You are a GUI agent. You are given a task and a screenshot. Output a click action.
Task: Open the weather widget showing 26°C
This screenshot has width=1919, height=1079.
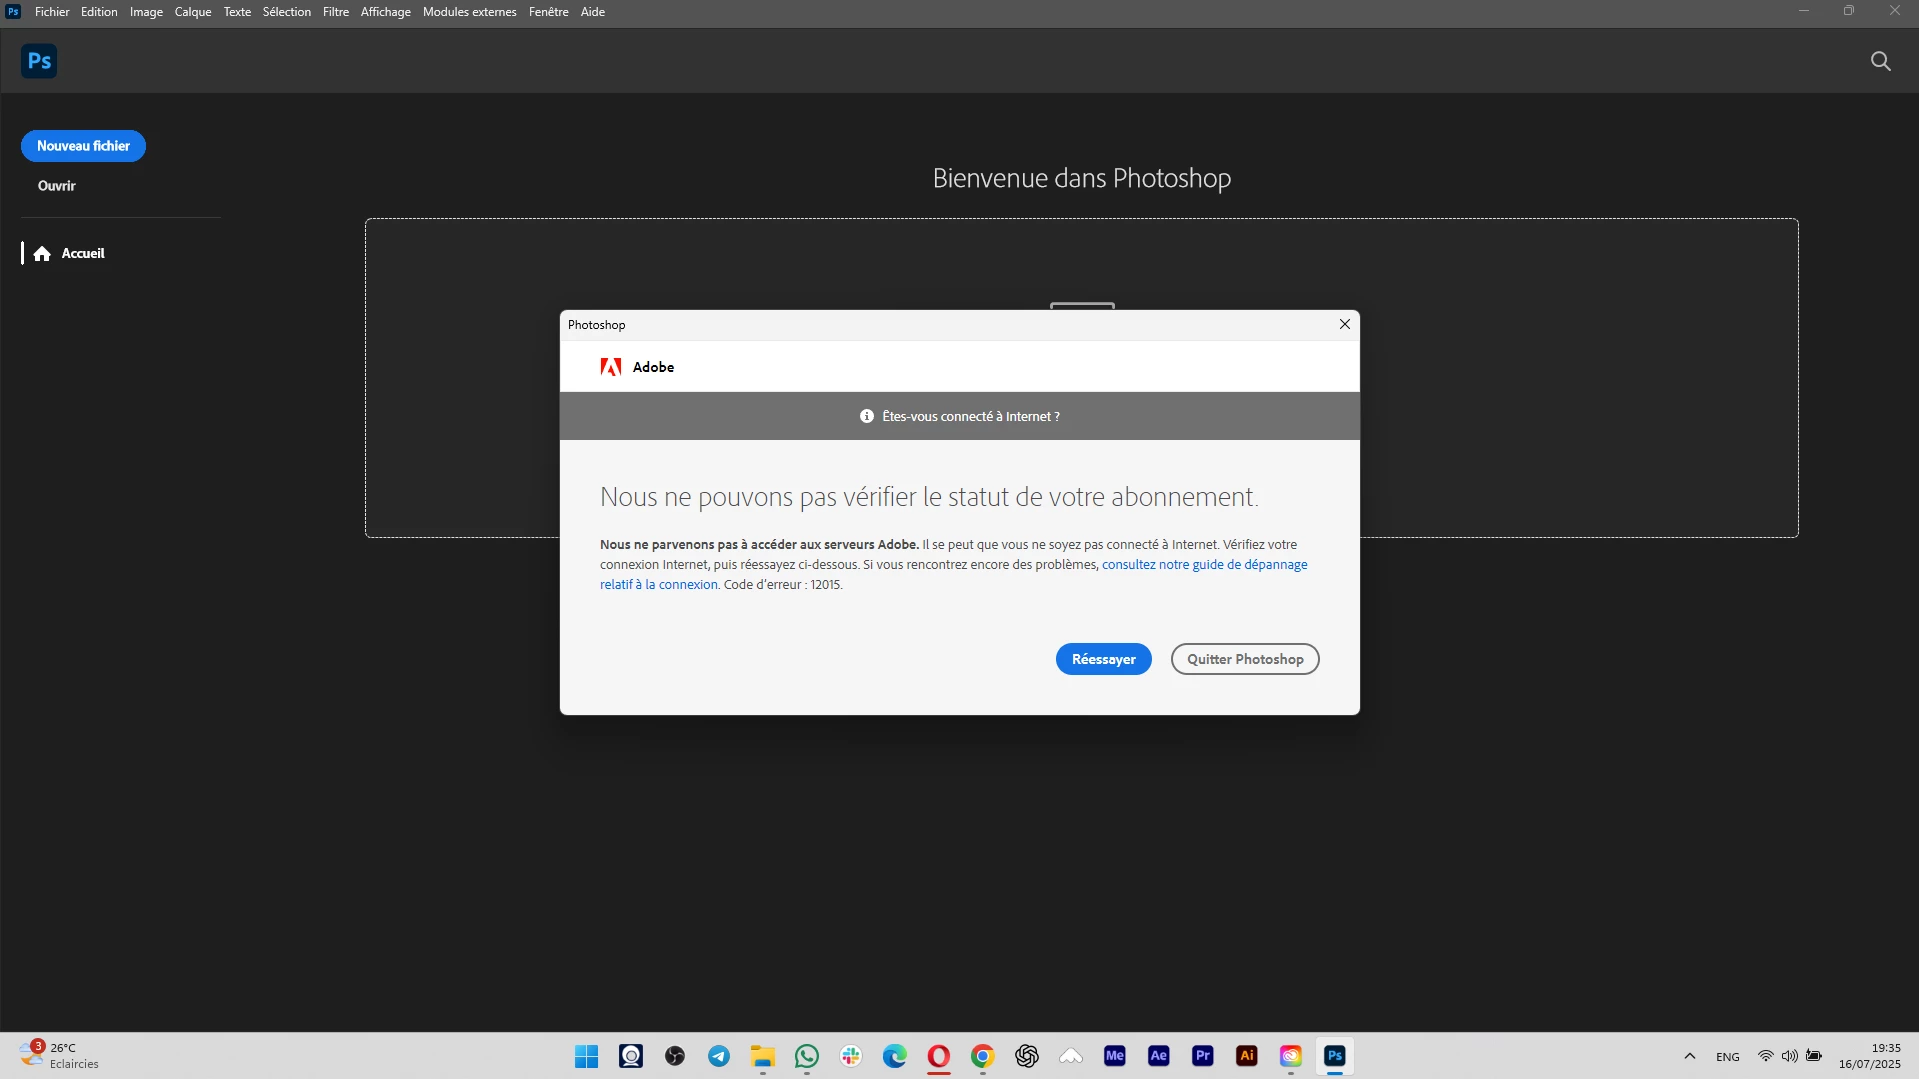(60, 1056)
